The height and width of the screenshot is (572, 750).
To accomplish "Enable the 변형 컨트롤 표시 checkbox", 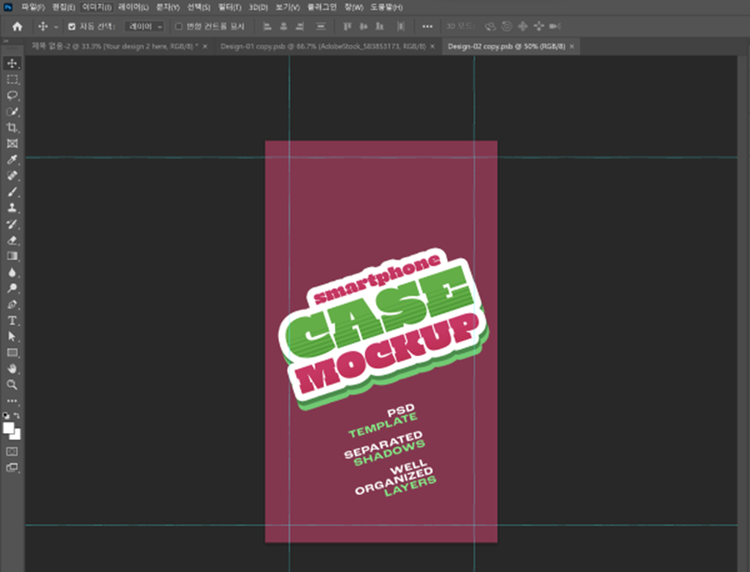I will [179, 26].
